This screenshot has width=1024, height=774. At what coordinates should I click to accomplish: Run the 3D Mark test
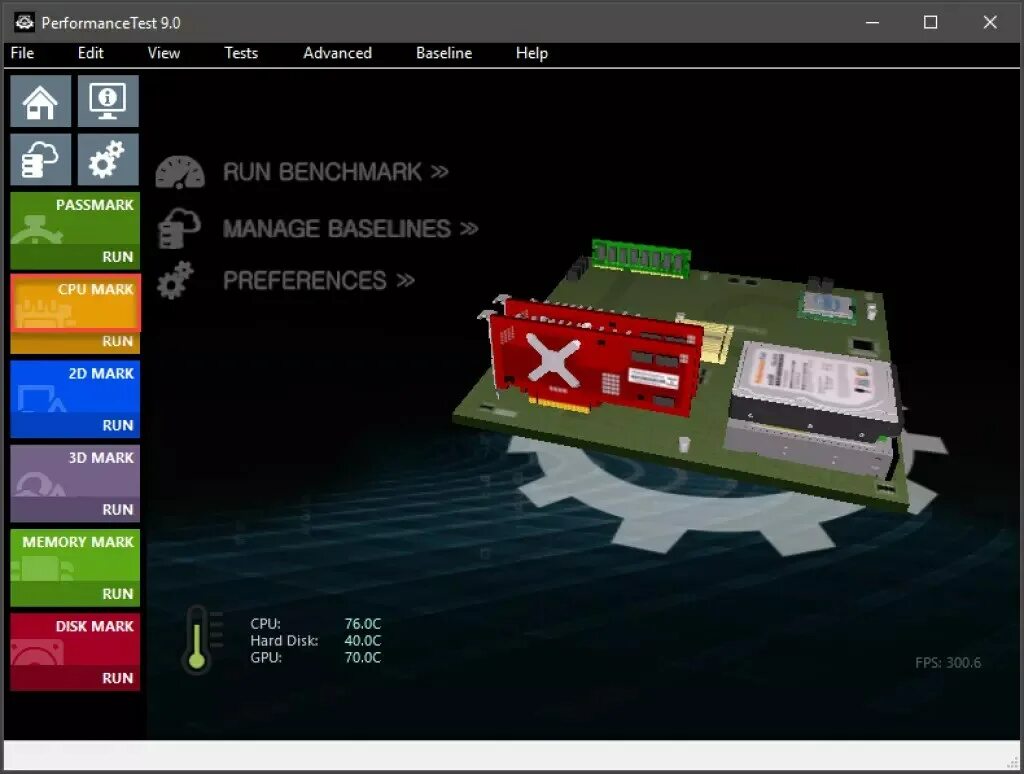tap(118, 509)
